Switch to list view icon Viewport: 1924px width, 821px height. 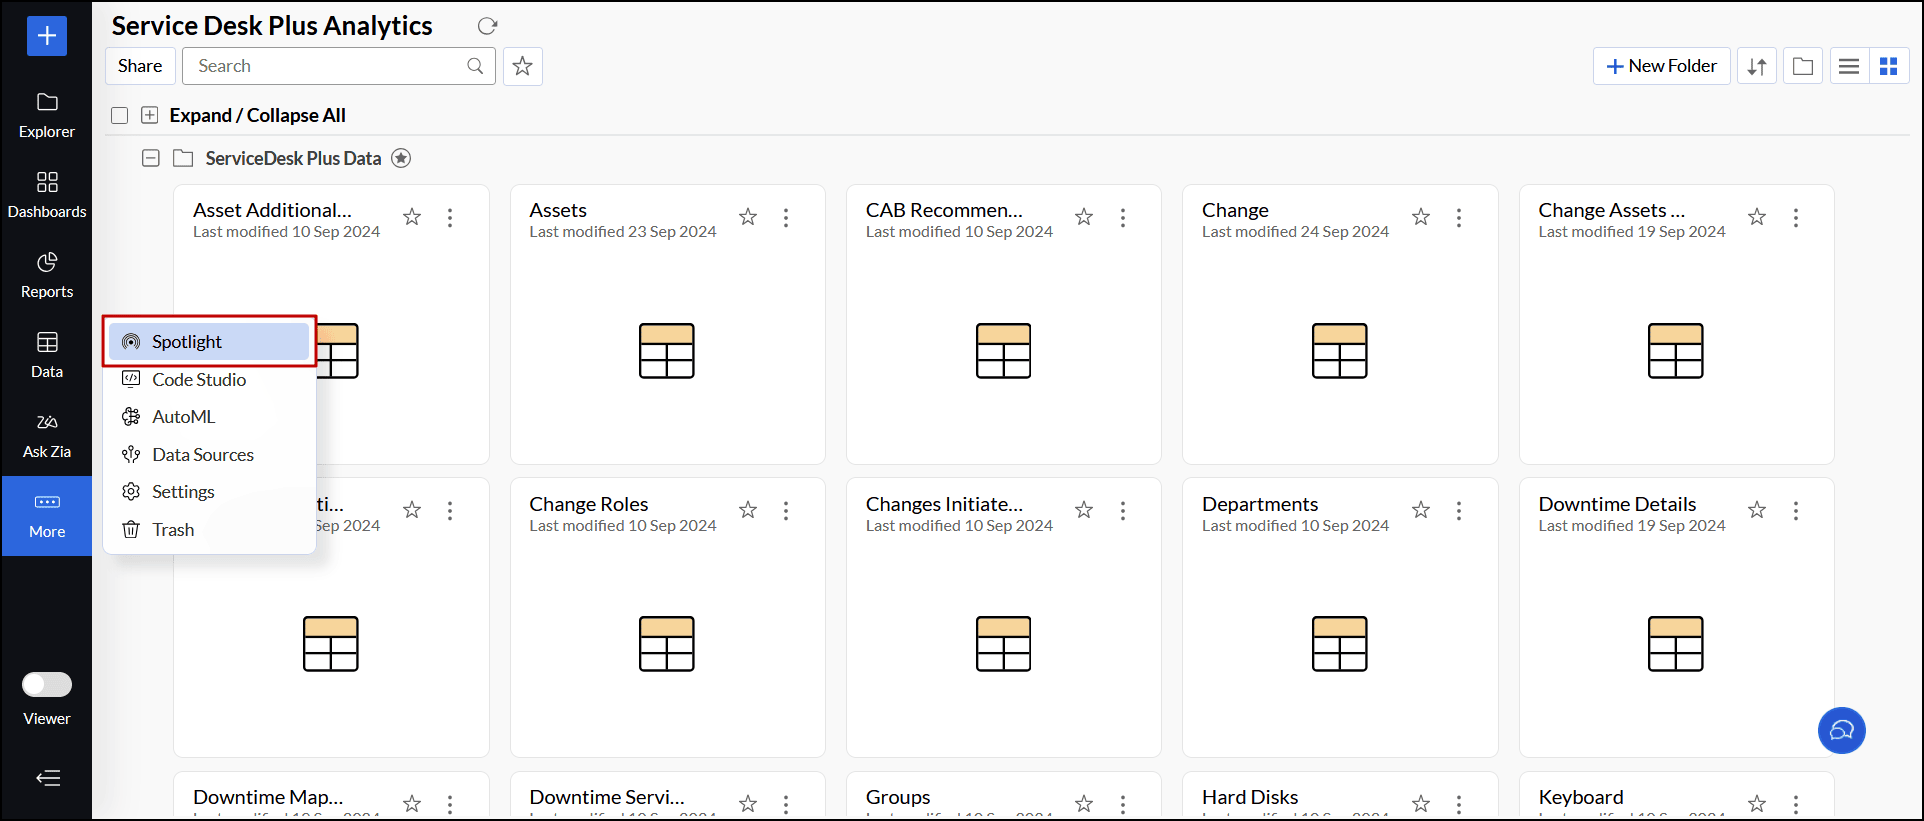click(1849, 66)
